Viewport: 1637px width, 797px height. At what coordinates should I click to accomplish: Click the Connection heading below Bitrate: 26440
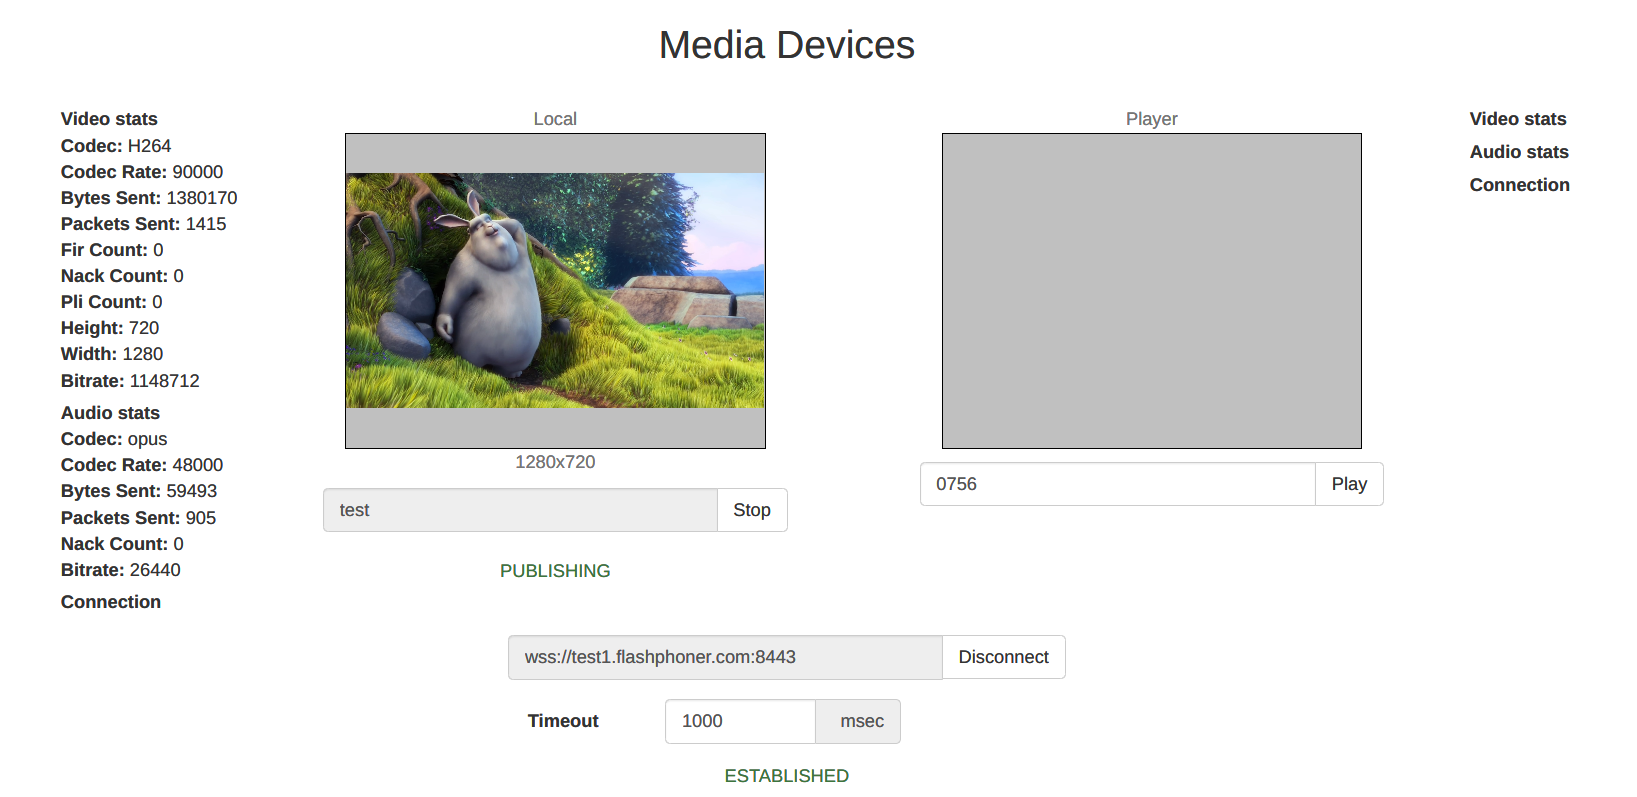pyautogui.click(x=111, y=602)
